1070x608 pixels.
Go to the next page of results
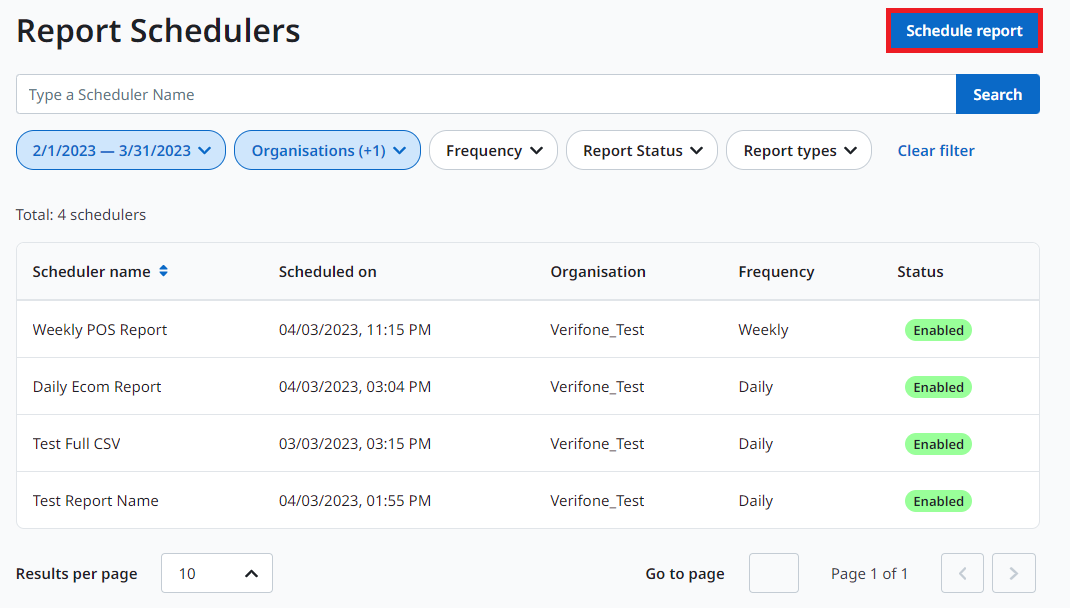pyautogui.click(x=1013, y=573)
